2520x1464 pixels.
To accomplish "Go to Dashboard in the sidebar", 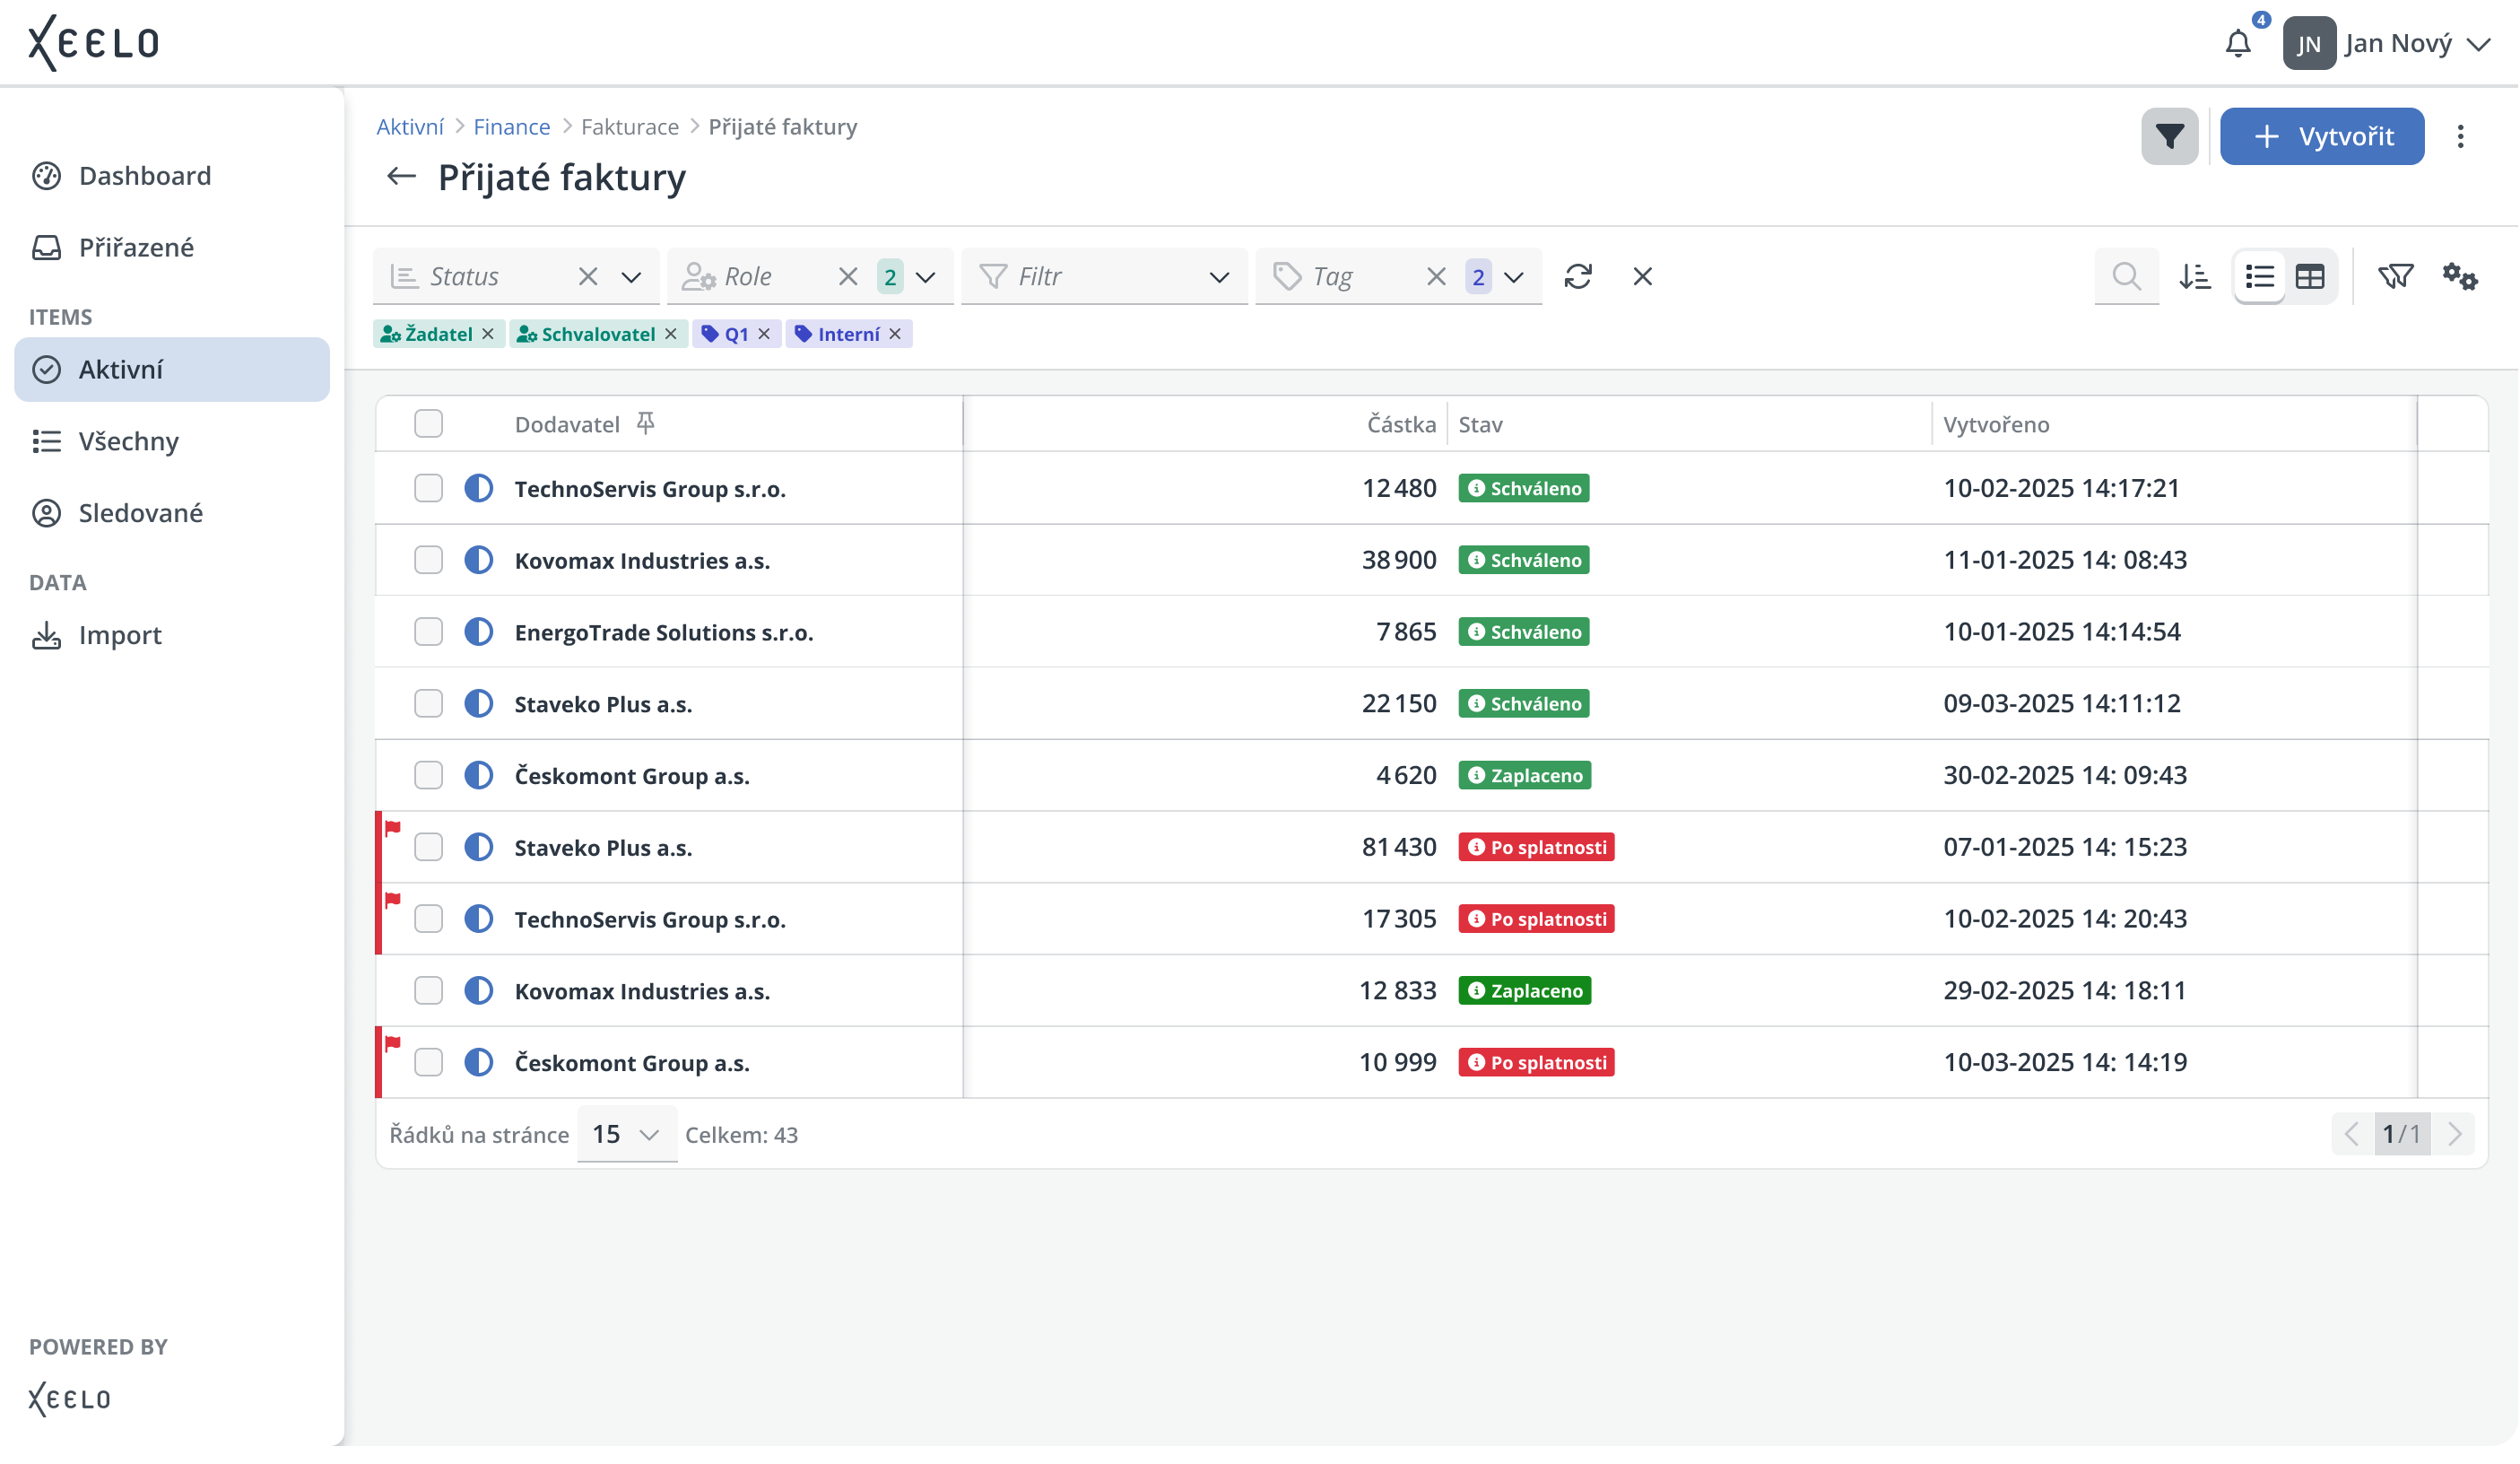I will click(144, 176).
